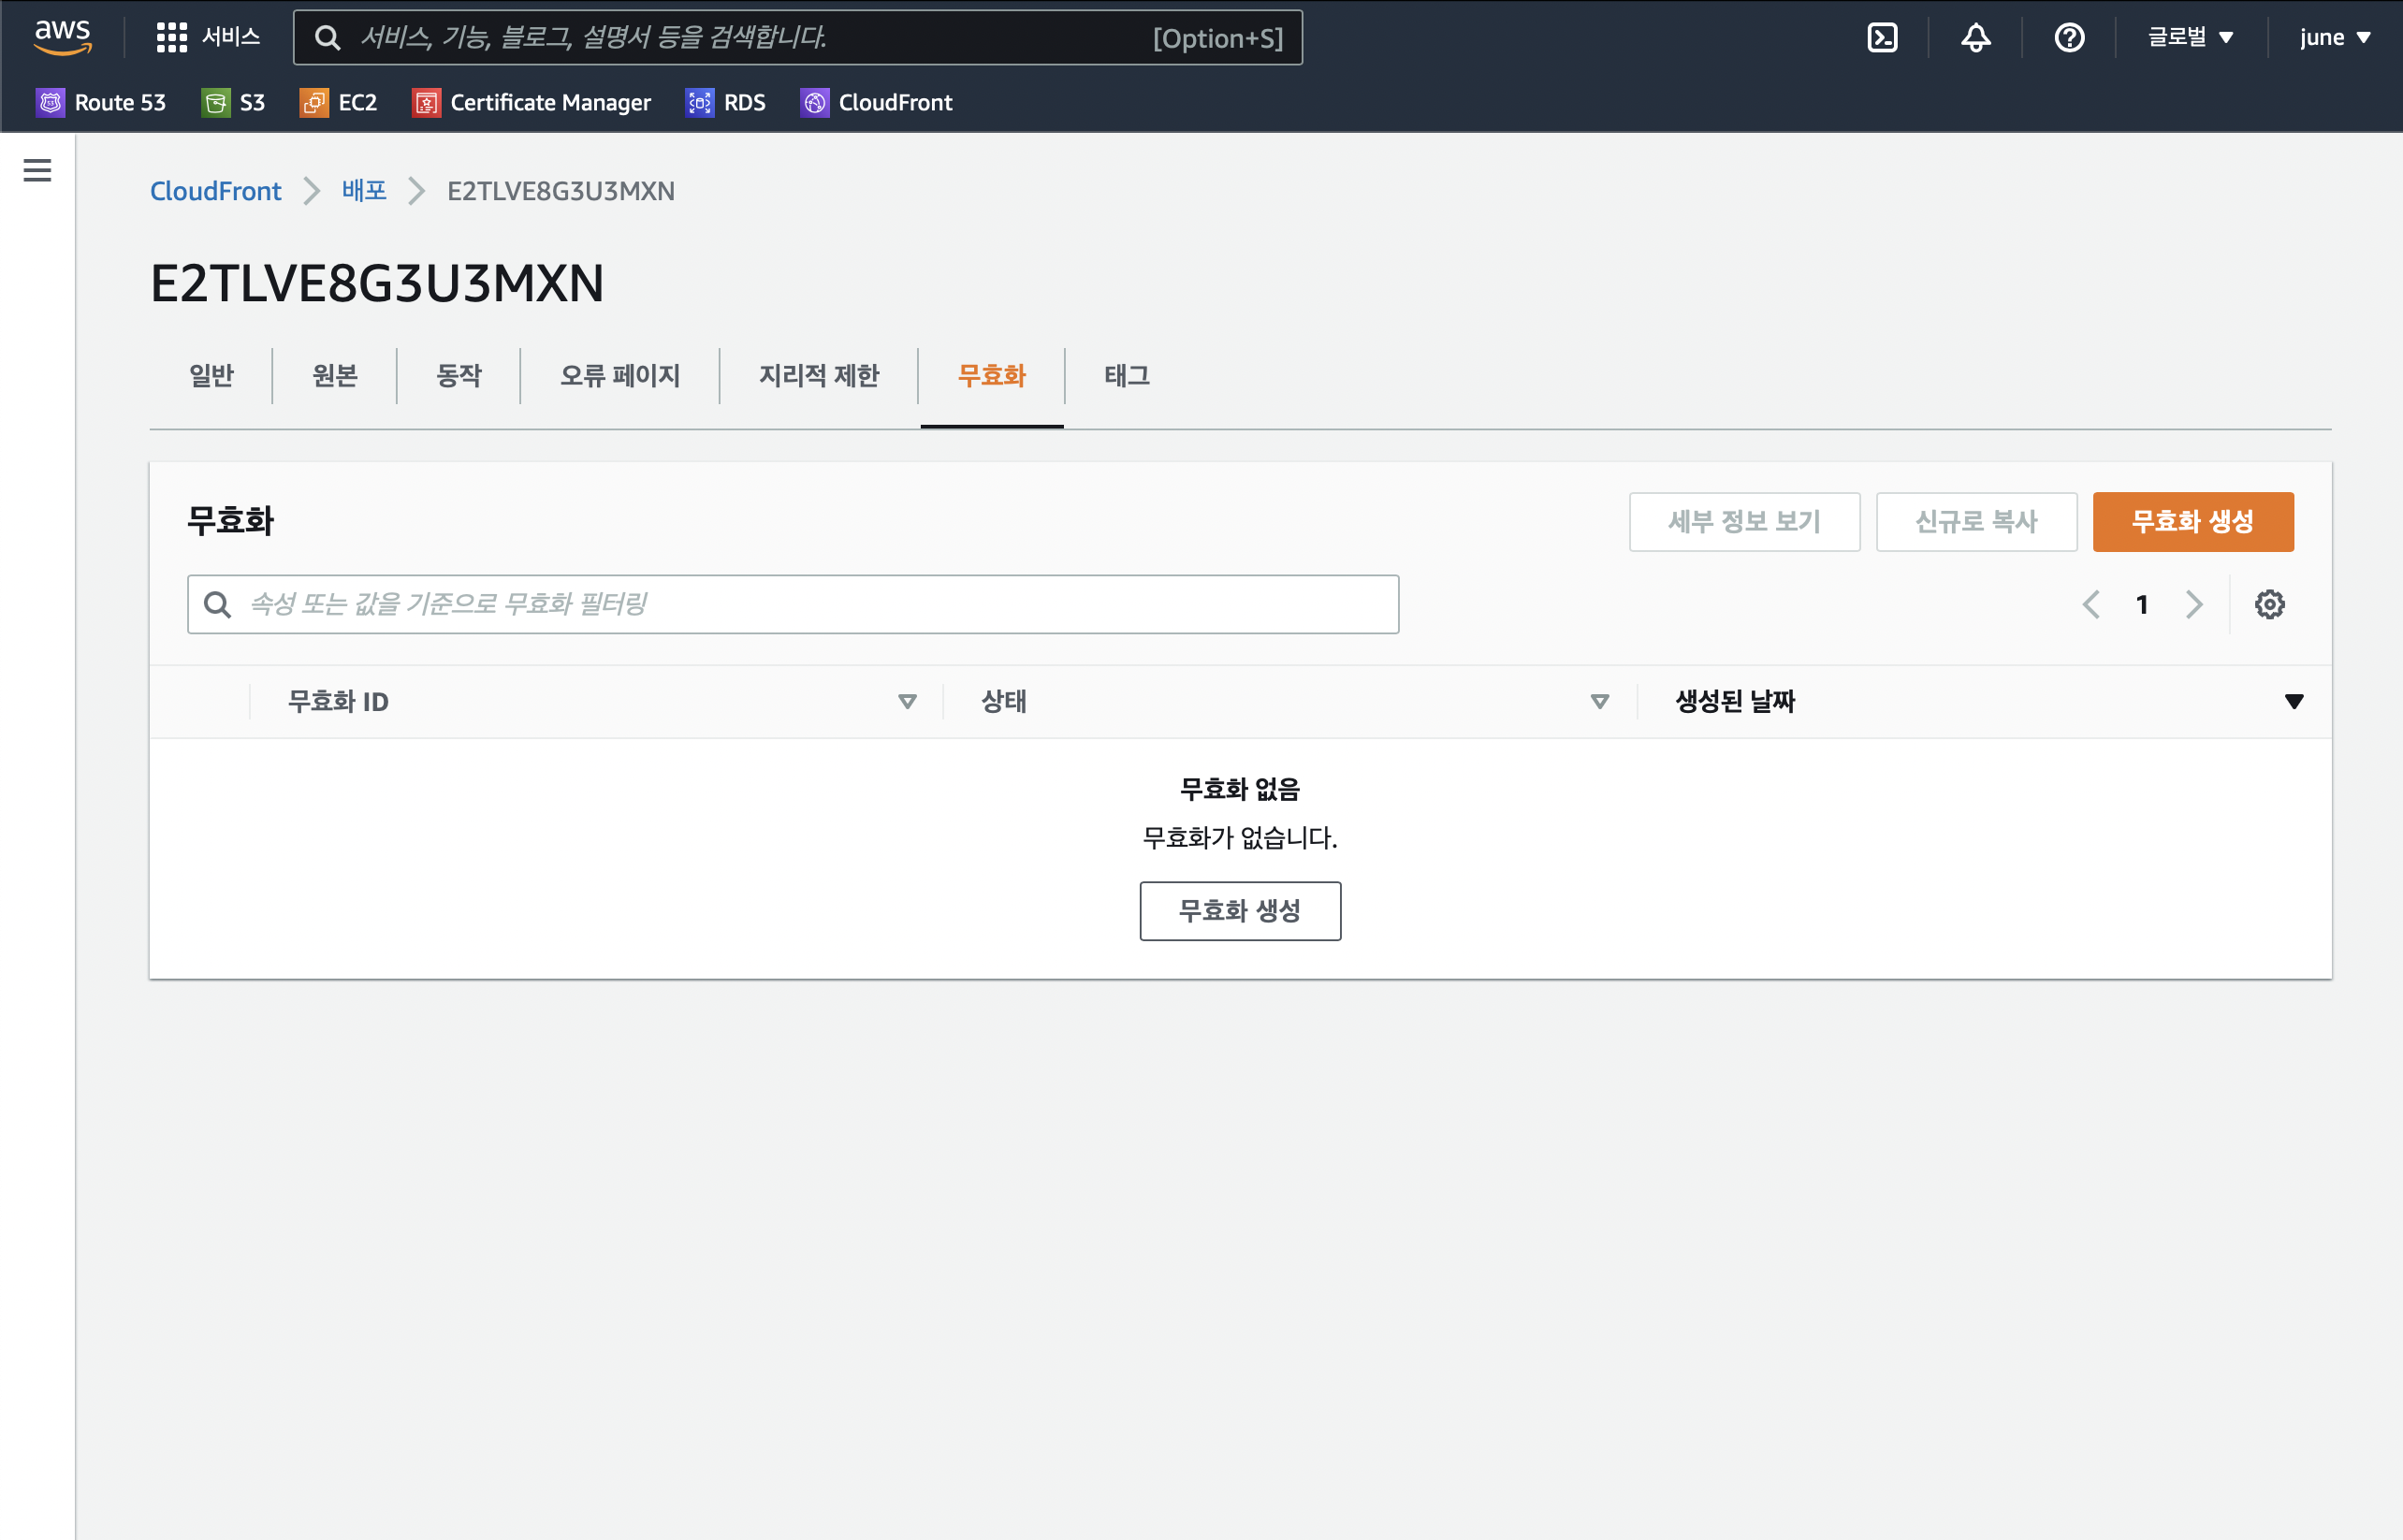Sort by 상태 column arrow
Image resolution: width=2403 pixels, height=1540 pixels.
point(1599,701)
